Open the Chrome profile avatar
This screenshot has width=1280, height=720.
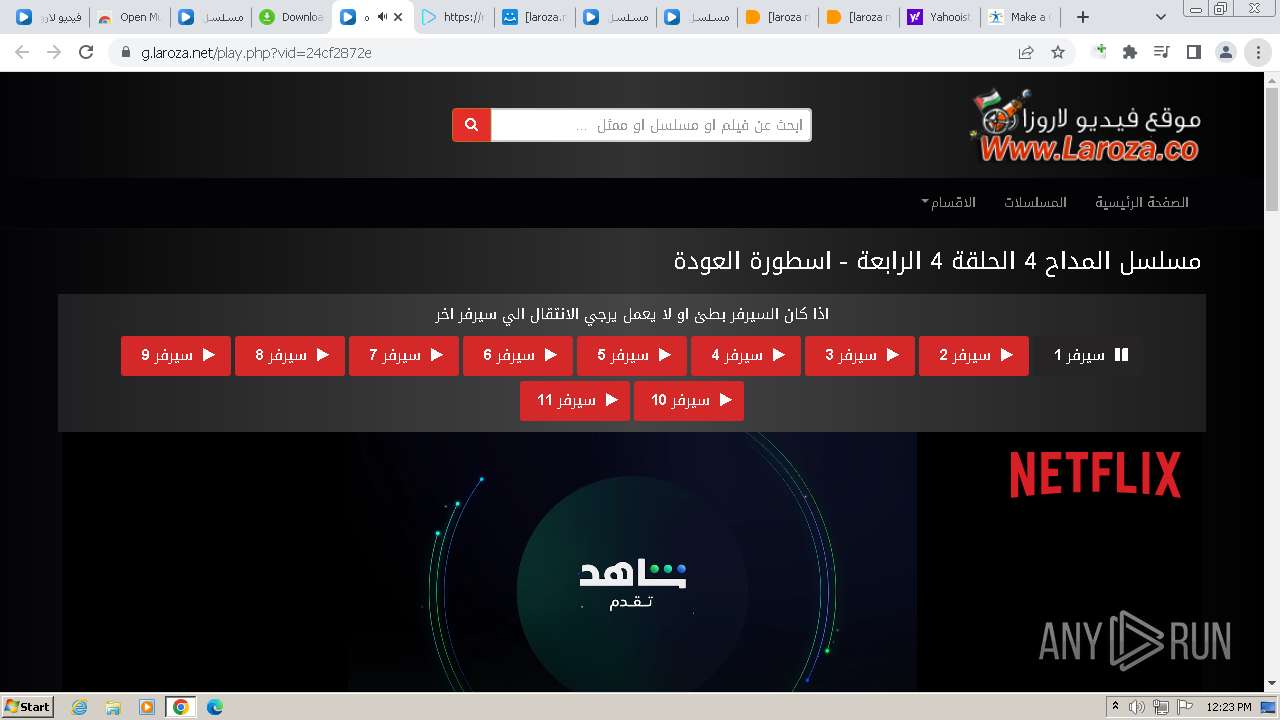1225,52
